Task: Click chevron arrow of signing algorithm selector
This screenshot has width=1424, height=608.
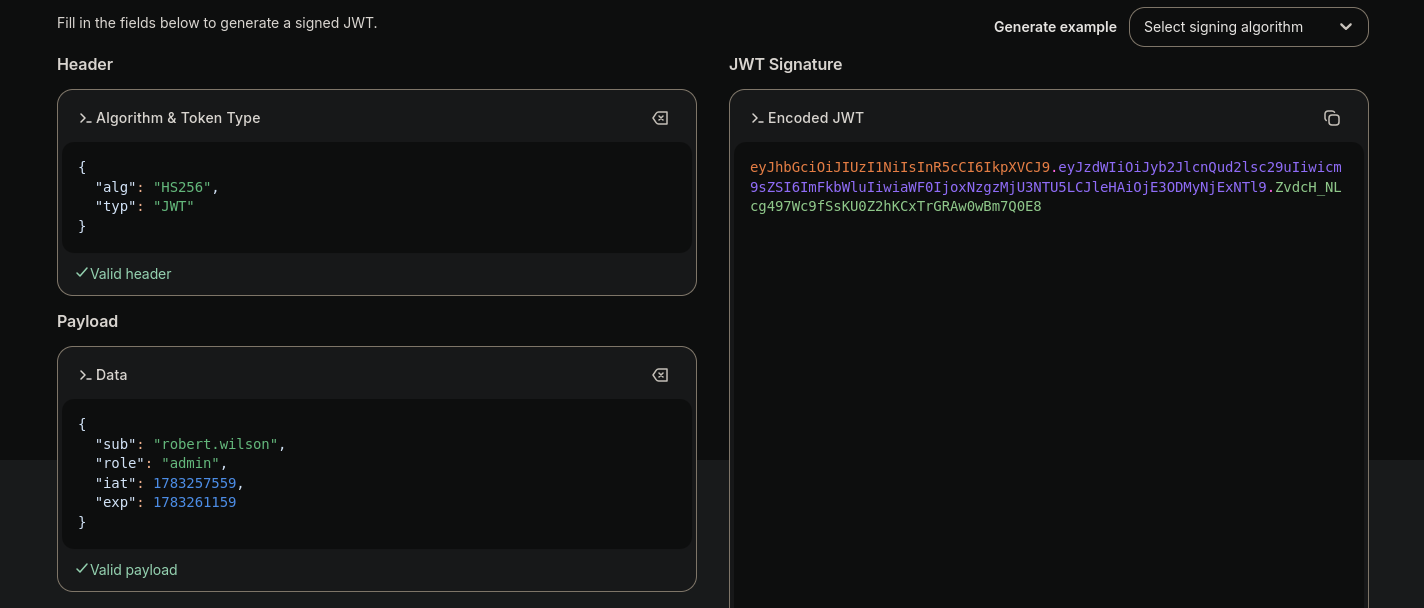Action: [1346, 27]
